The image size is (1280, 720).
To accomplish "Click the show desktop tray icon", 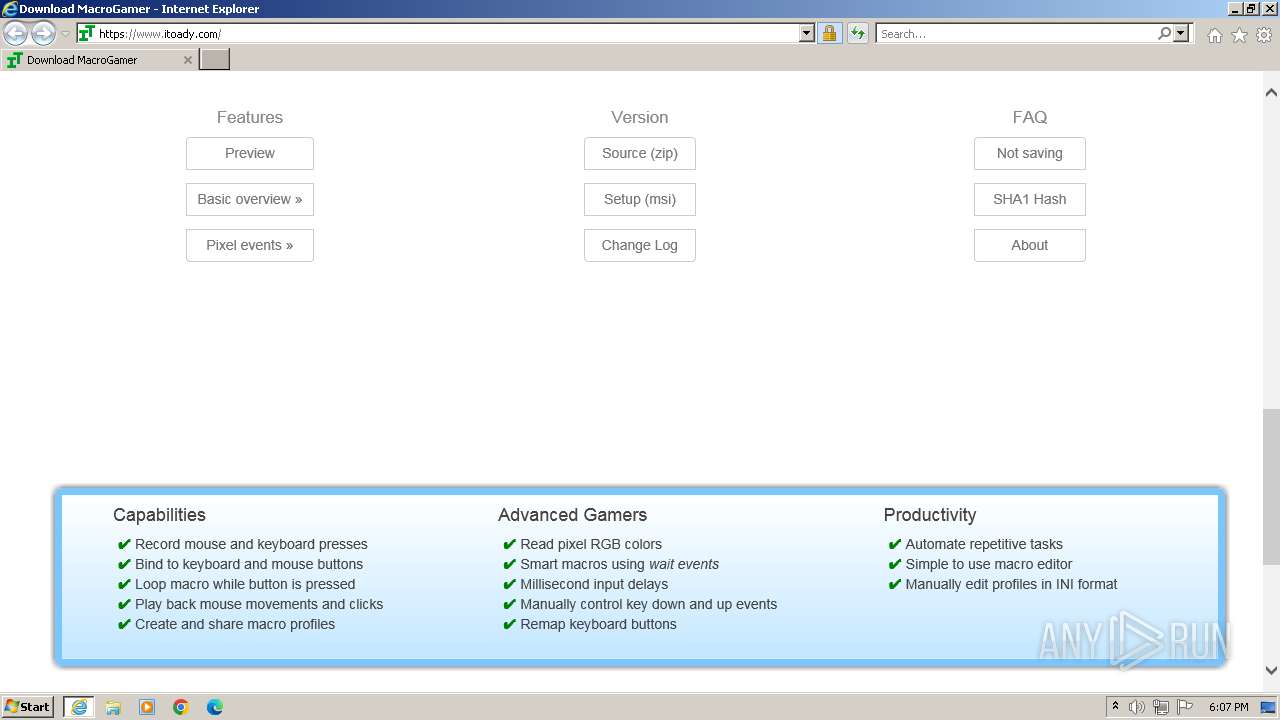I will click(x=1268, y=707).
